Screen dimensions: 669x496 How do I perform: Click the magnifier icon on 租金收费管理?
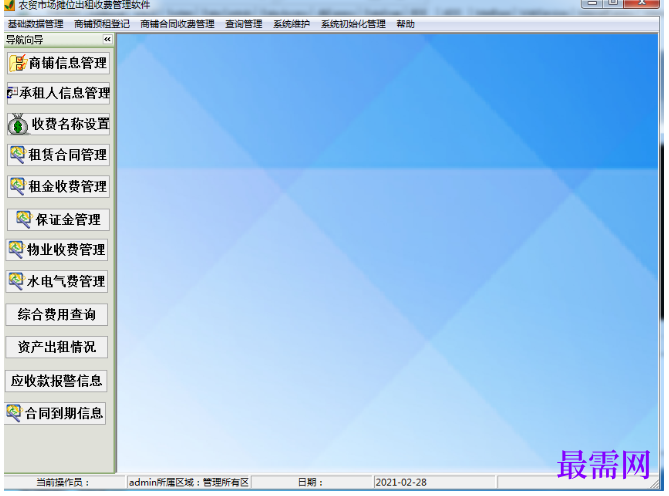pos(17,186)
